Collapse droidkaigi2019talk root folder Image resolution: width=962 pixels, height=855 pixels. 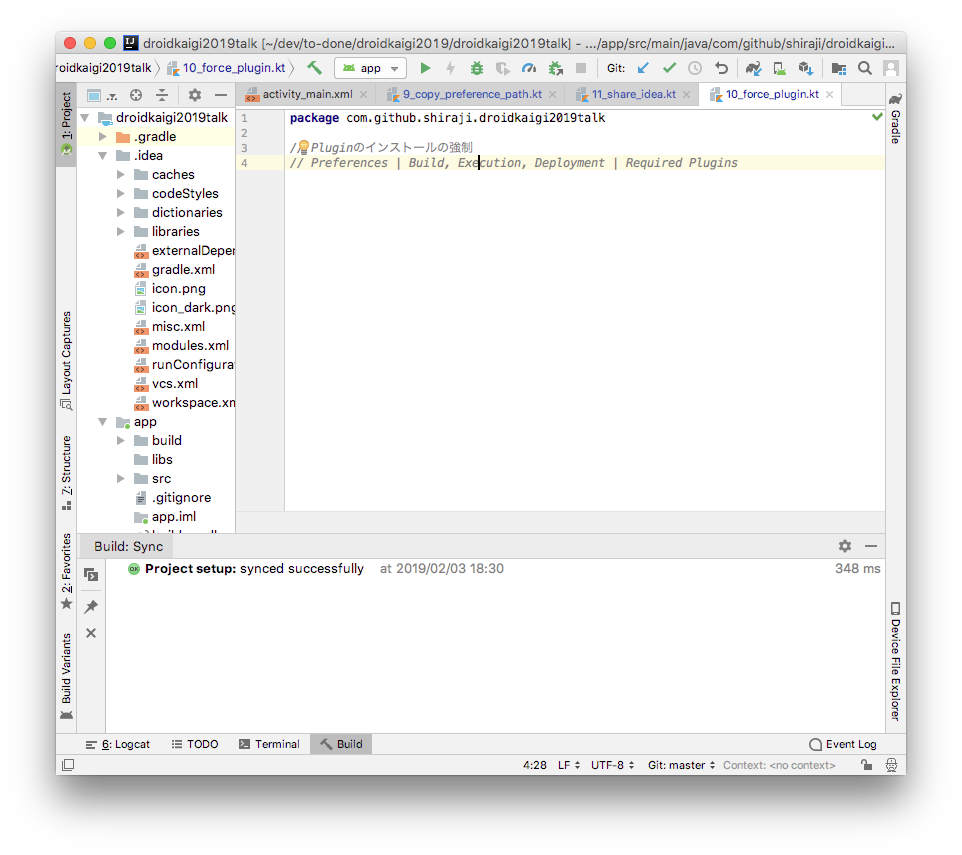click(85, 117)
